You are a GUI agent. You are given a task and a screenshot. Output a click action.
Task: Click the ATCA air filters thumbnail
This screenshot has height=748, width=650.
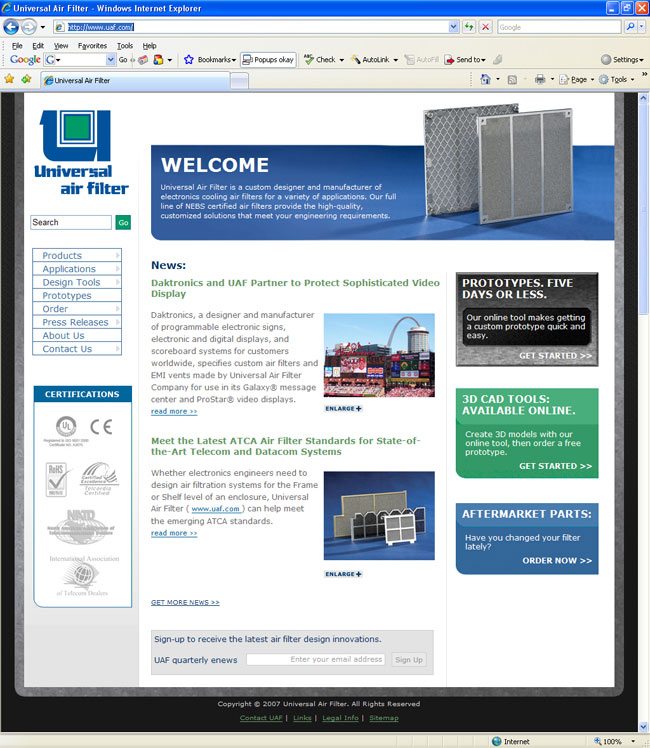pos(379,515)
